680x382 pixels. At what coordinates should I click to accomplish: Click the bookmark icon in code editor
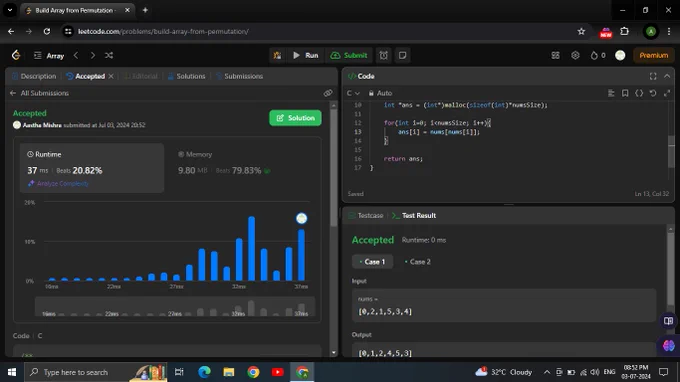(625, 93)
